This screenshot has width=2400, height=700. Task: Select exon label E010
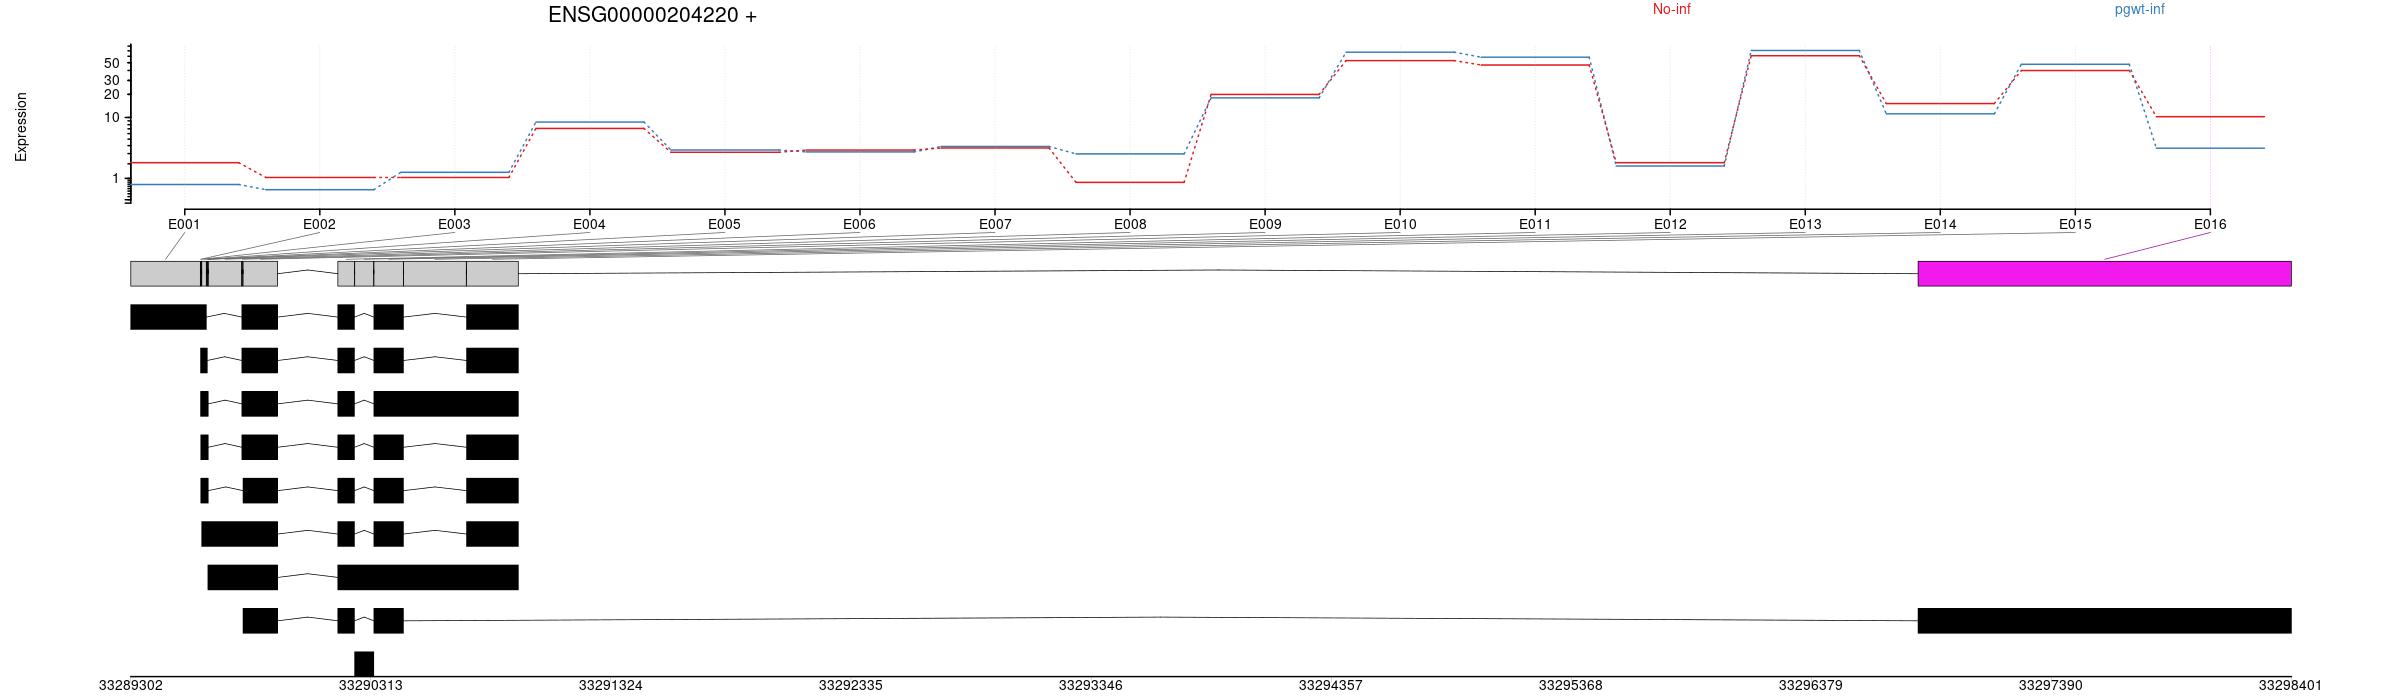pos(1400,224)
